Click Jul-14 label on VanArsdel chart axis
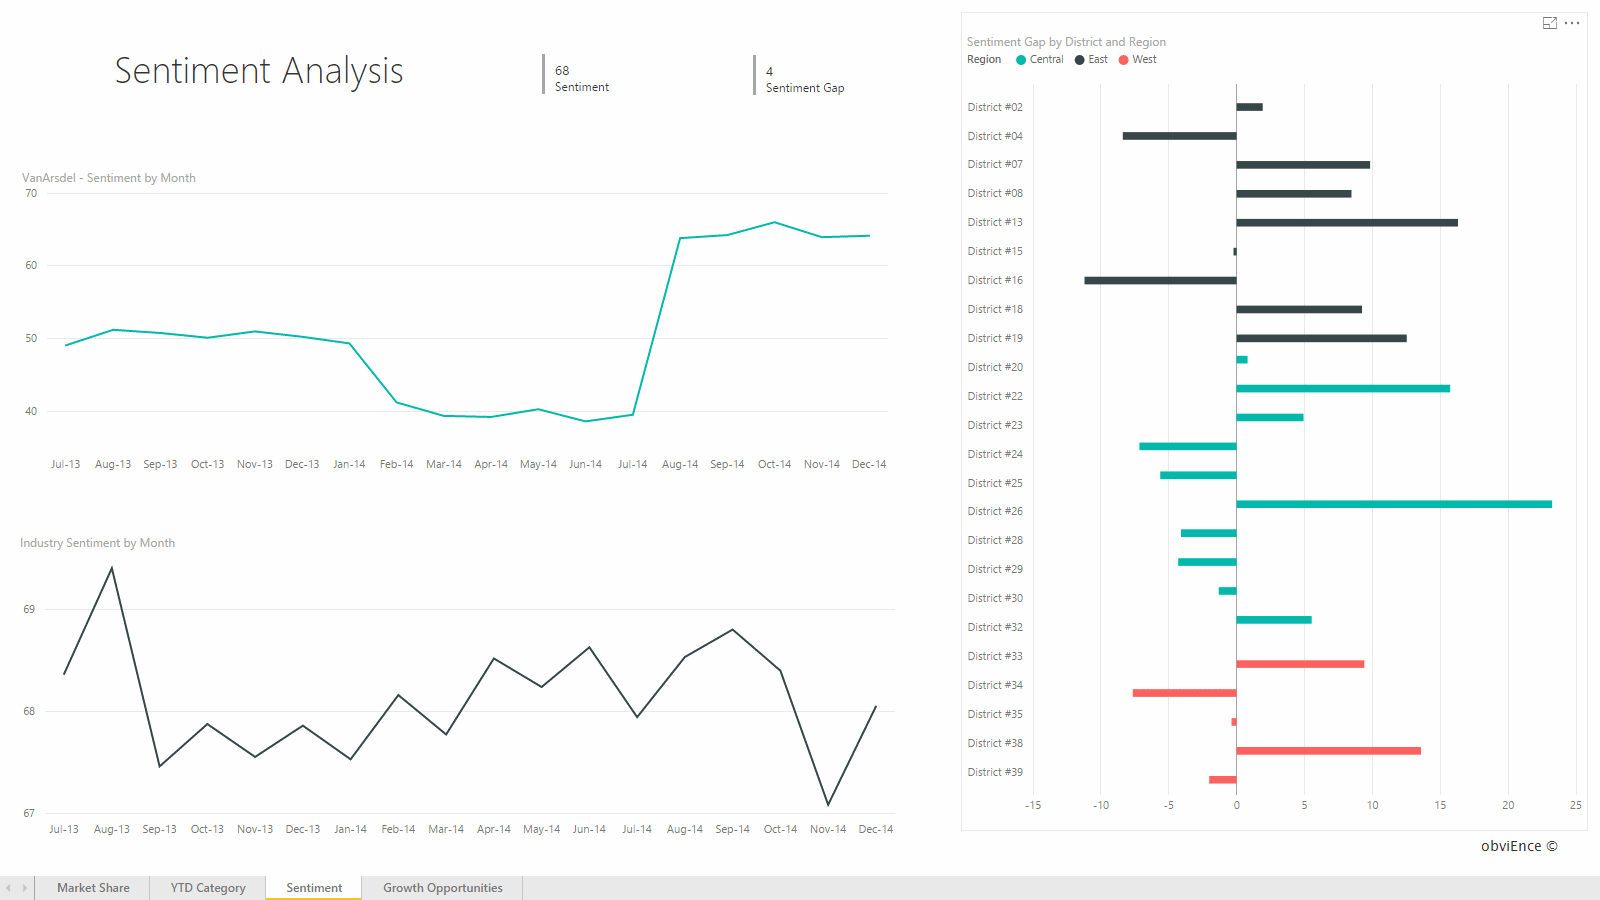 (x=632, y=464)
